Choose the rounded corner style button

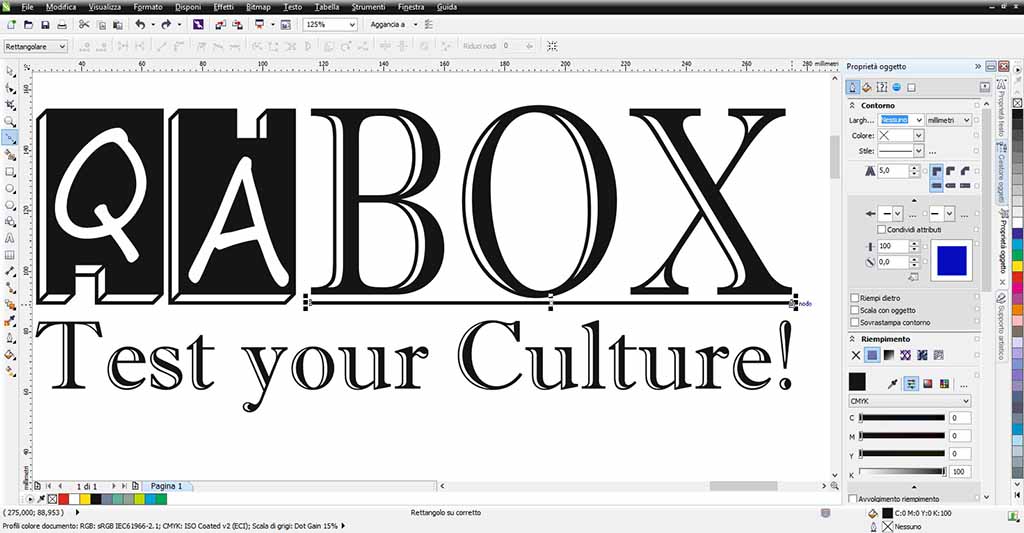tap(950, 171)
